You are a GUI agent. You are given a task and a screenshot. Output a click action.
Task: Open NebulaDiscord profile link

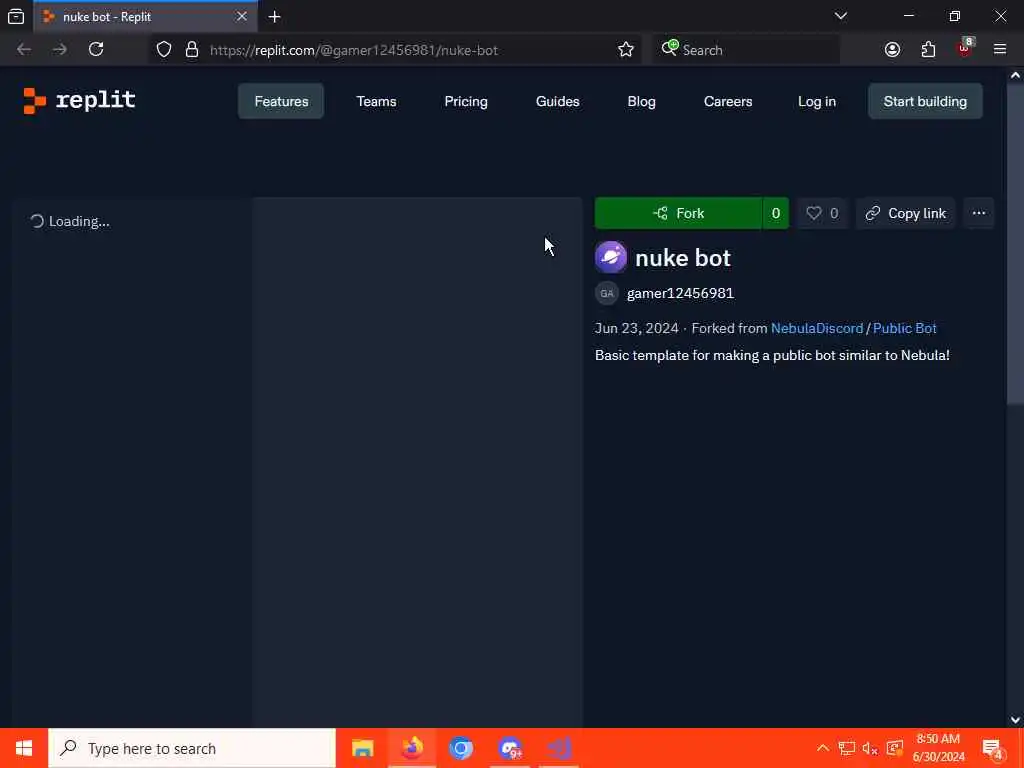coord(816,328)
